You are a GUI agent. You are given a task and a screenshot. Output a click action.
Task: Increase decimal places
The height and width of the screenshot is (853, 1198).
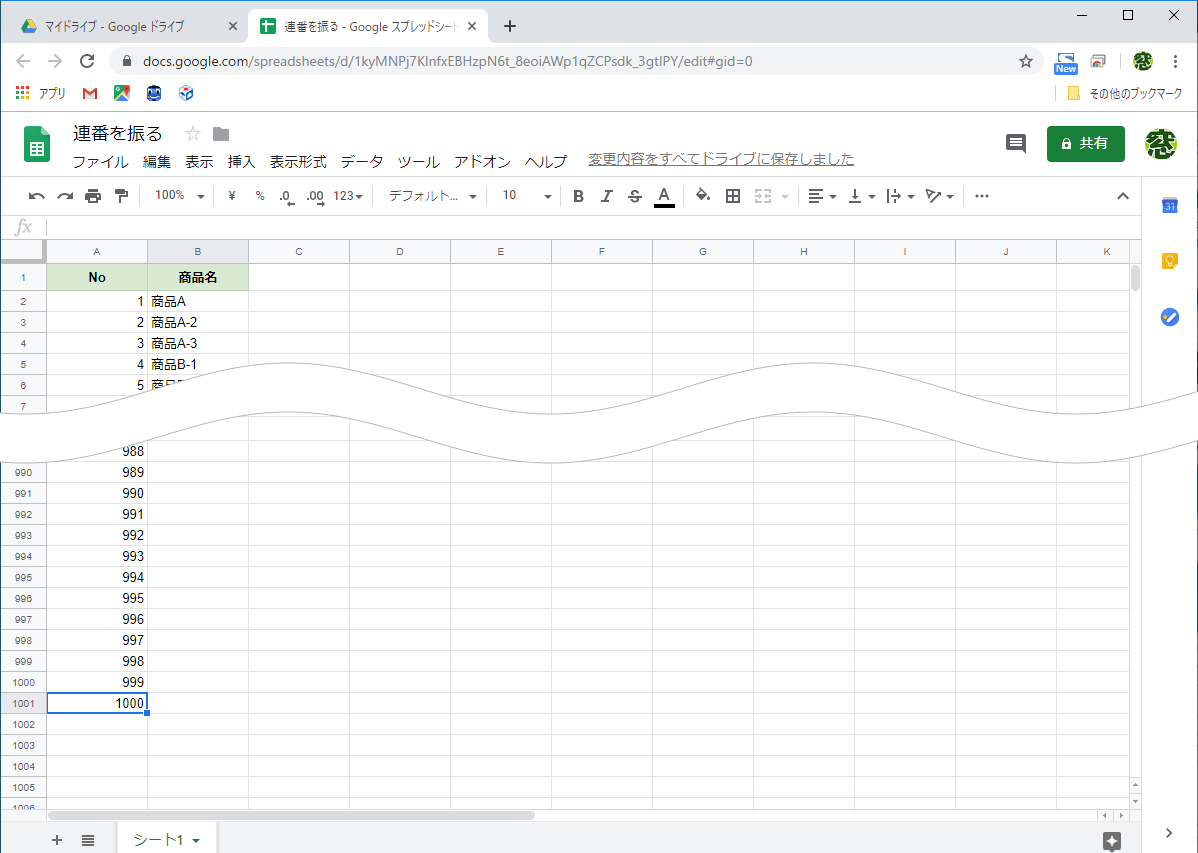315,197
